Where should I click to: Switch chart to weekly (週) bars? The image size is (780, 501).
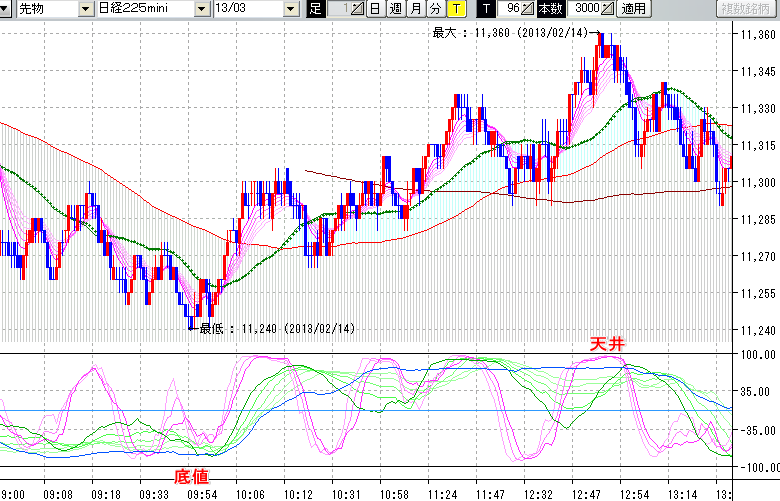point(395,9)
